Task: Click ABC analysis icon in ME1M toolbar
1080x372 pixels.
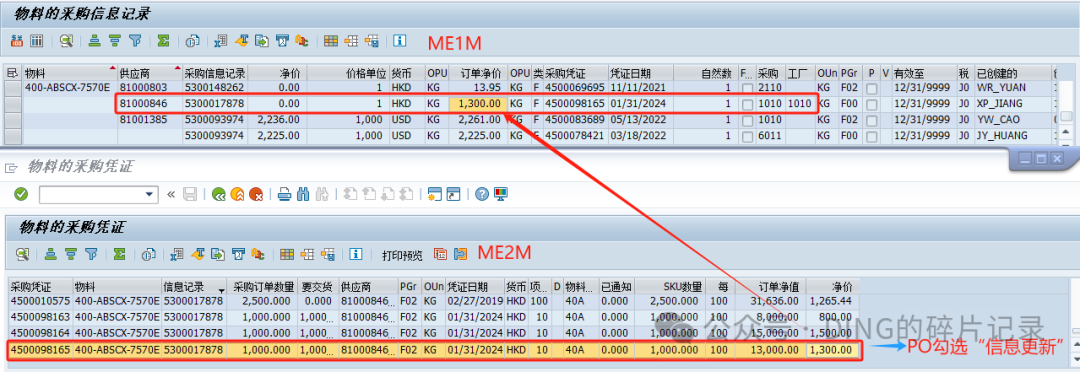Action: (301, 41)
